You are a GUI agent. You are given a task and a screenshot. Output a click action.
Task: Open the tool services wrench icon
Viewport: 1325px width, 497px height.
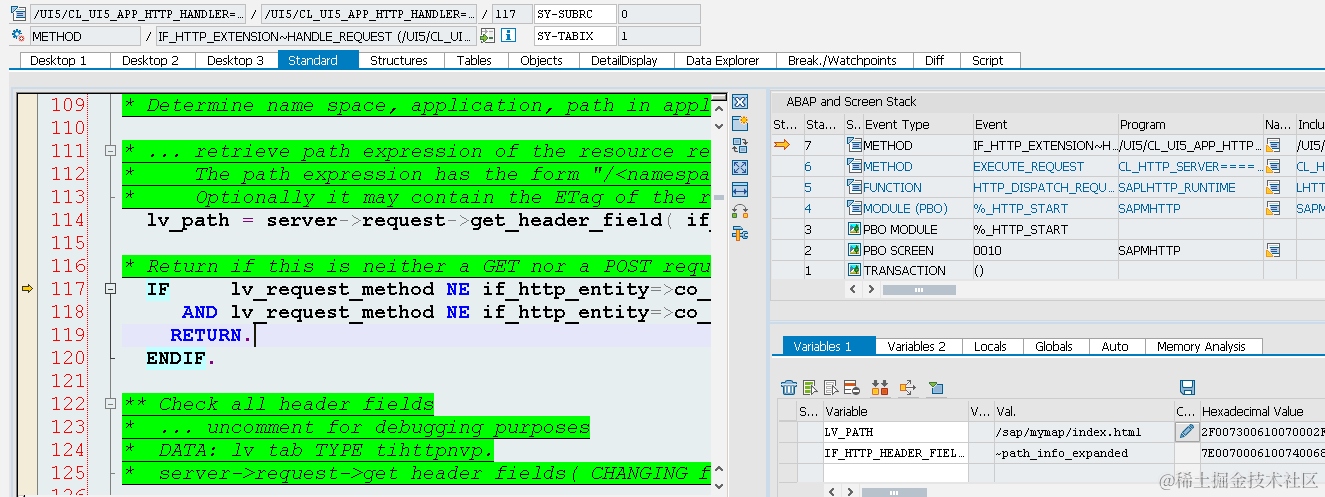coord(740,234)
